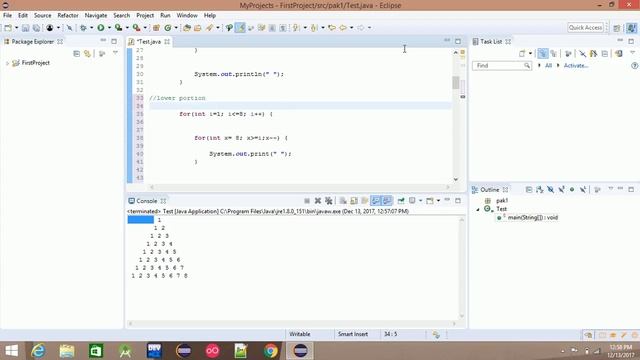
Task: Click New Task icon in Task List
Action: pyautogui.click(x=522, y=53)
